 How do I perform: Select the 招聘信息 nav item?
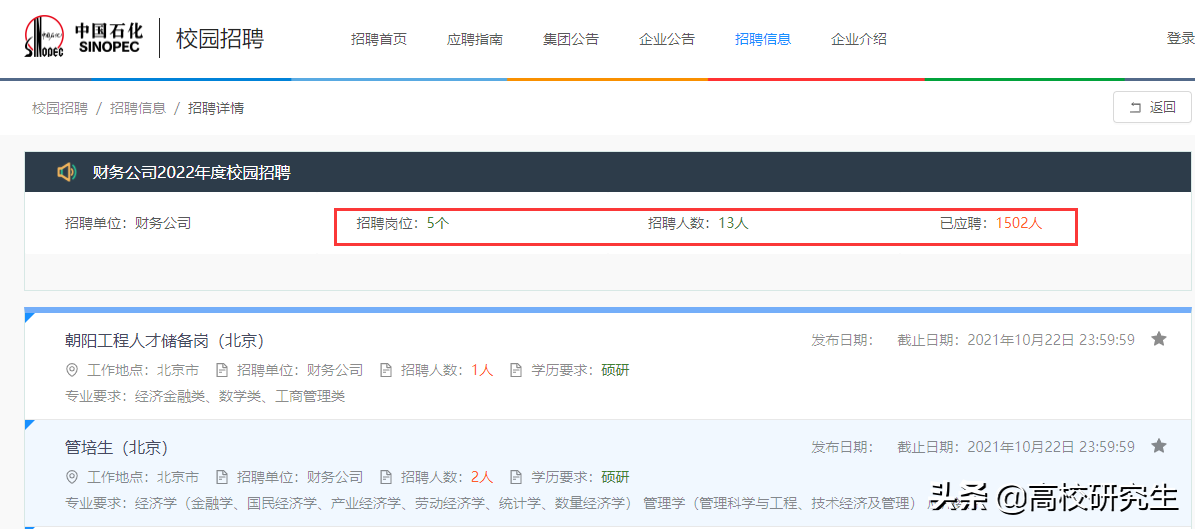point(763,39)
